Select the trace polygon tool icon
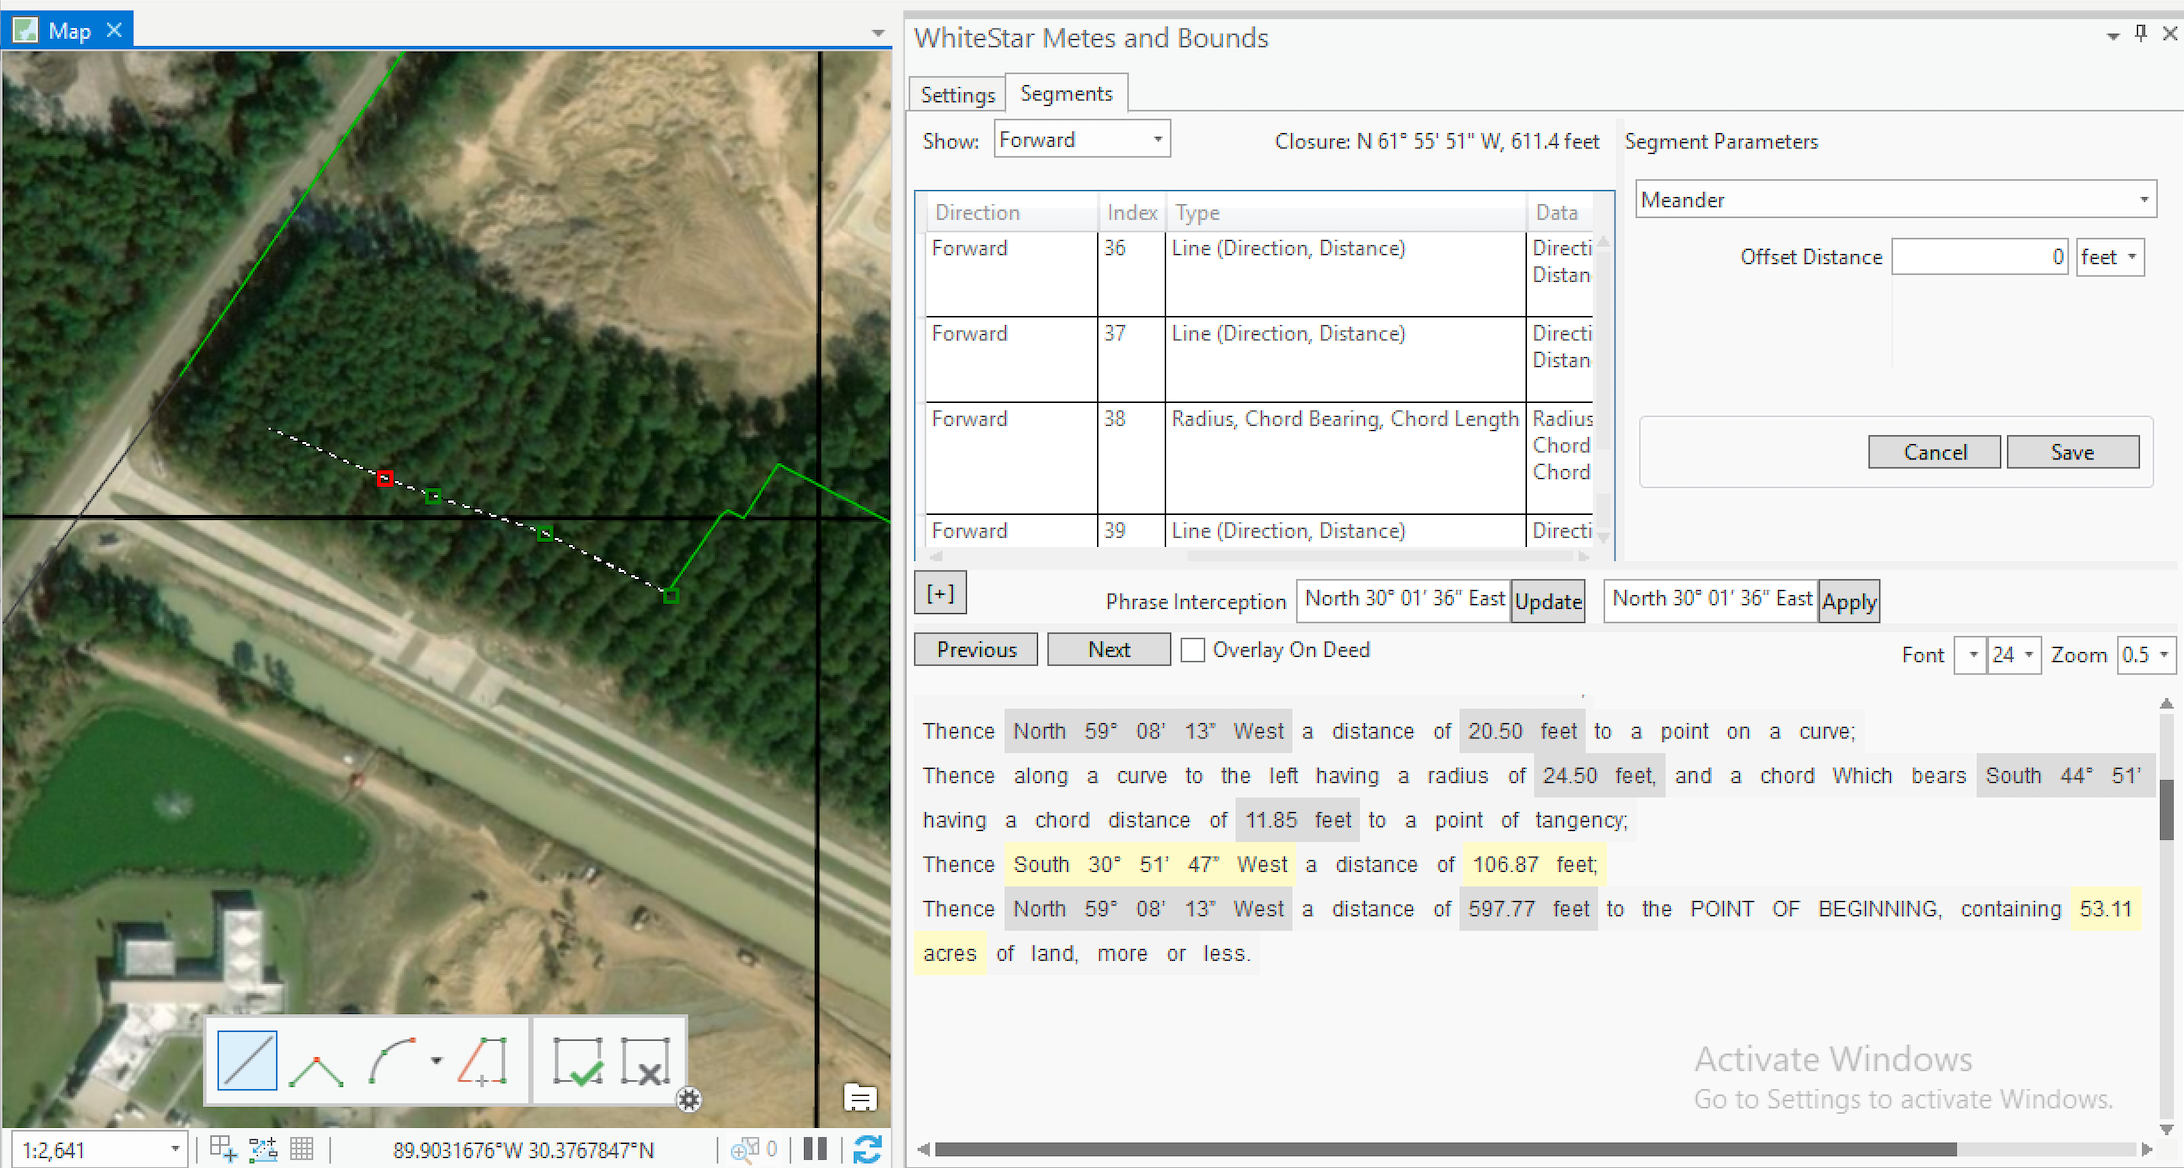 483,1061
